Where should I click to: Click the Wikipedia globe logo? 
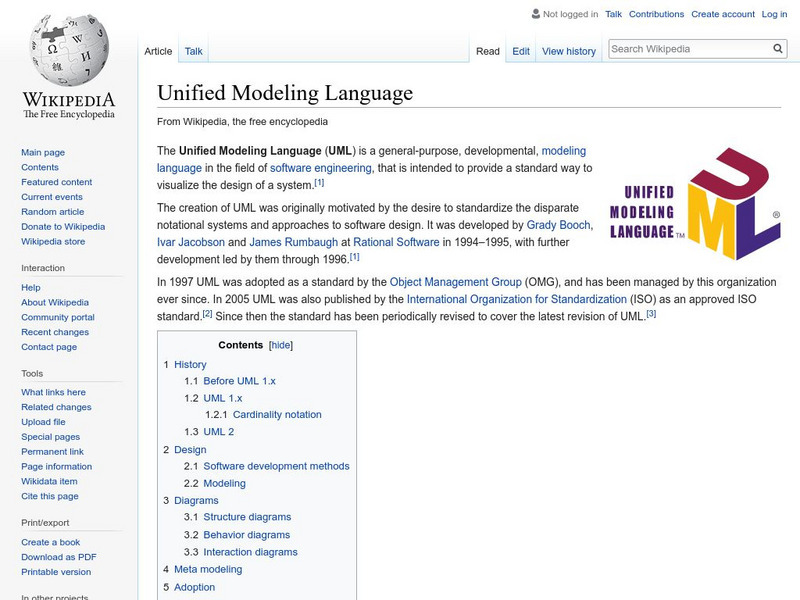69,49
